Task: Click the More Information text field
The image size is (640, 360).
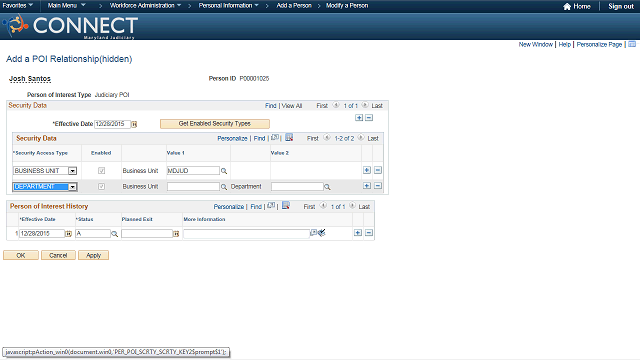Action: point(246,233)
